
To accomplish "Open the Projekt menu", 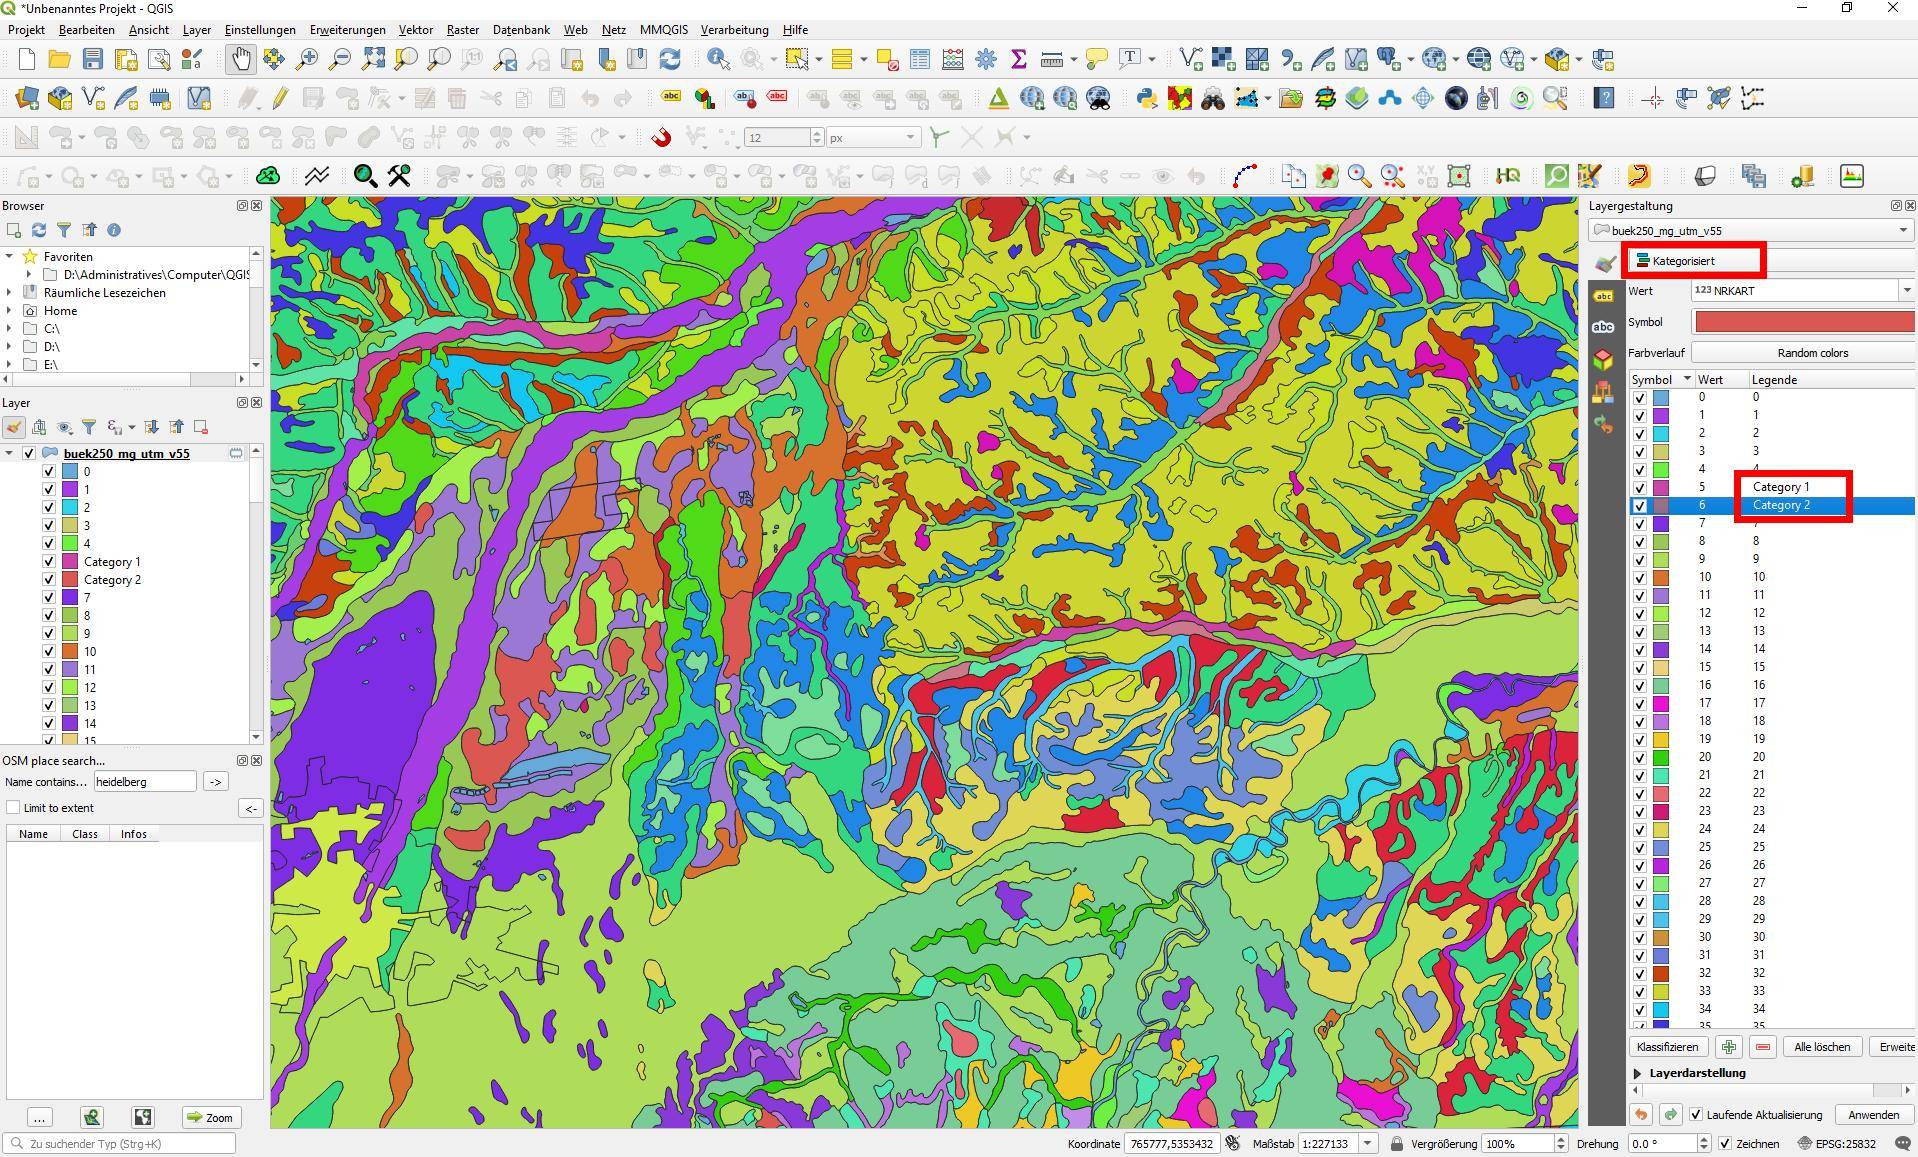I will pos(27,30).
